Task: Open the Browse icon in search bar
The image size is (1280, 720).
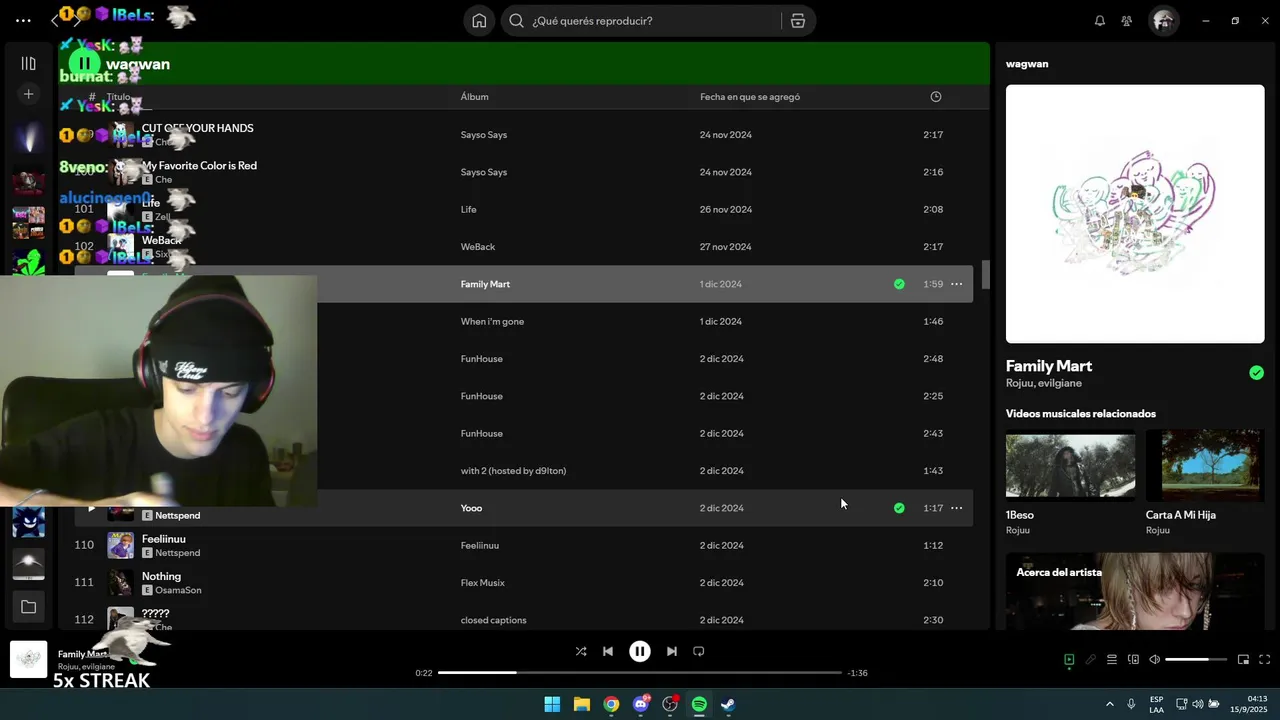Action: [x=797, y=21]
